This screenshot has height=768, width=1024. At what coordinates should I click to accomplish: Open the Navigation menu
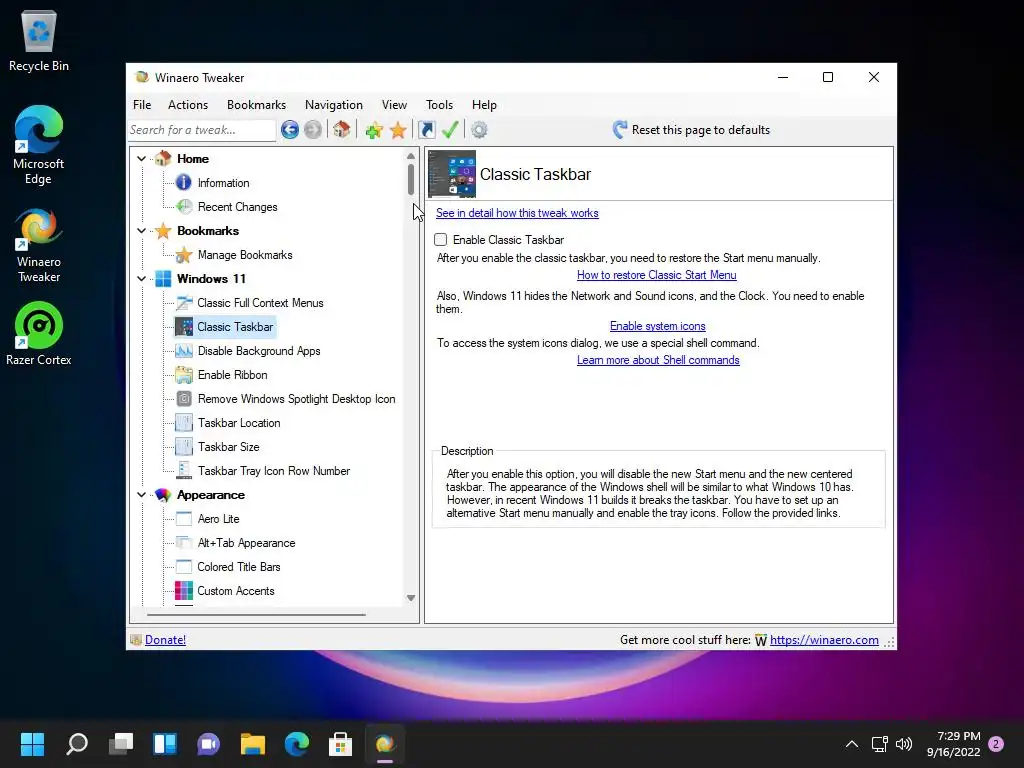334,104
